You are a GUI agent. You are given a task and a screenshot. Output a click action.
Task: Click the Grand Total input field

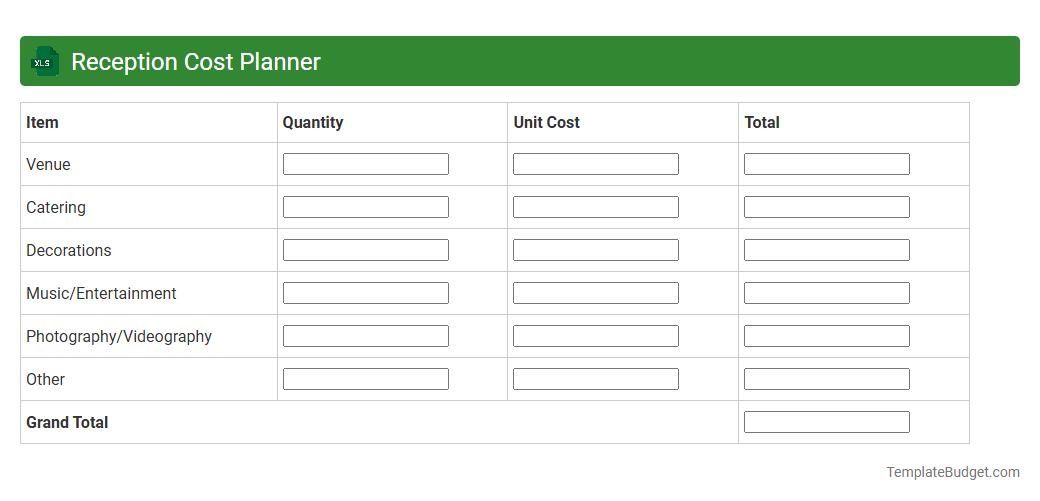pyautogui.click(x=826, y=422)
